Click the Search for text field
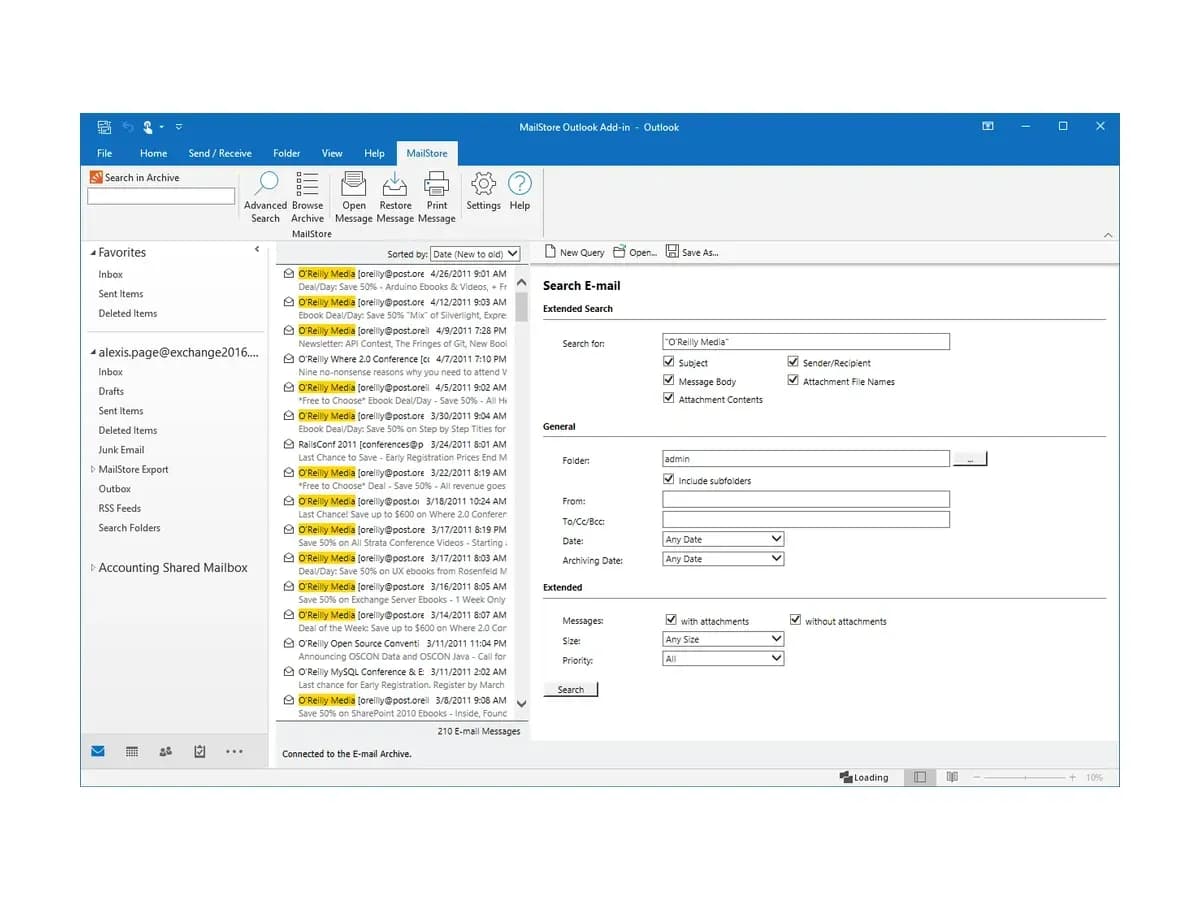 click(806, 342)
